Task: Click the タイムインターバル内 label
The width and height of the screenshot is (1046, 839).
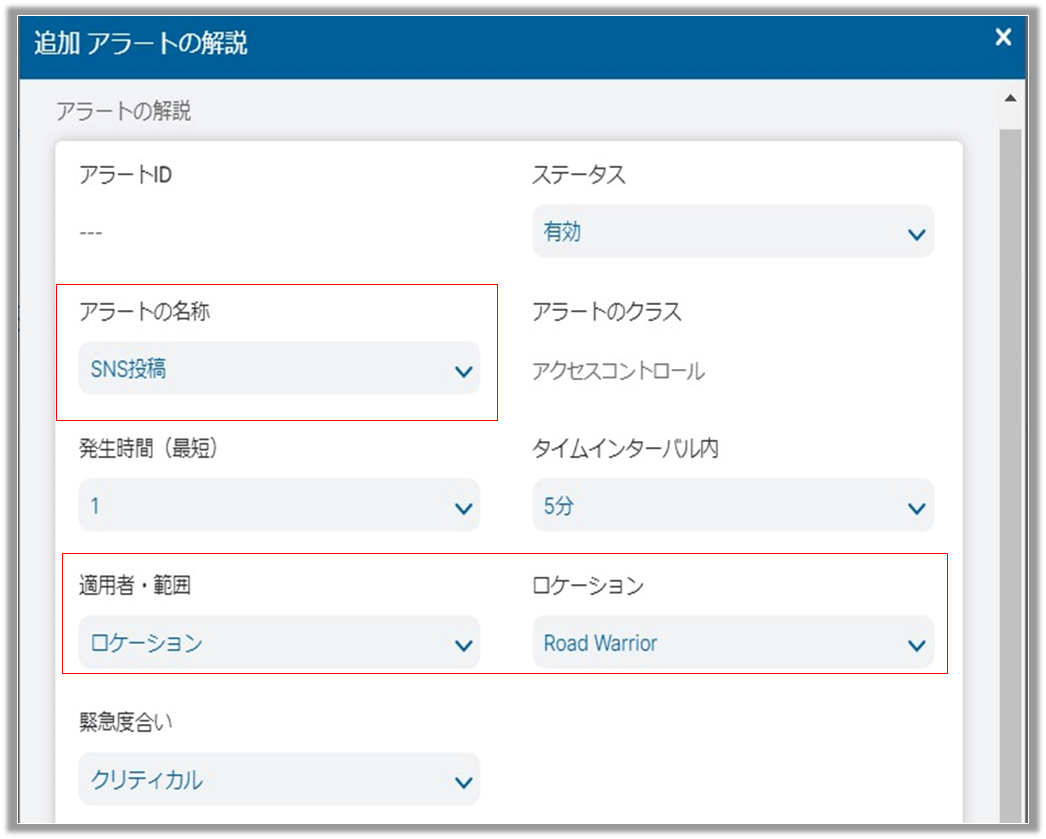Action: coord(625,448)
